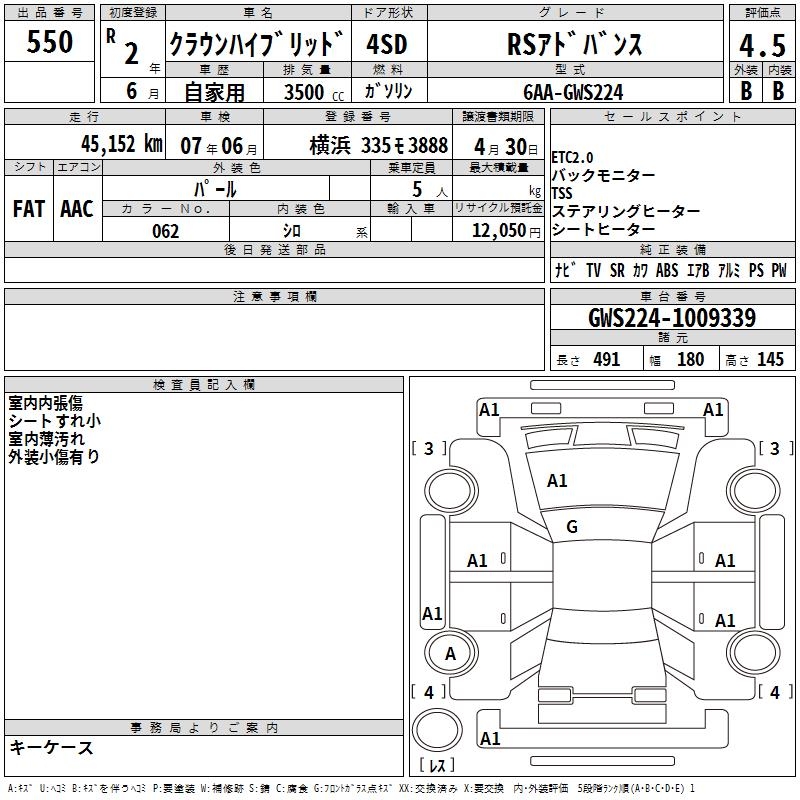This screenshot has width=800, height=800.
Task: Click the evaluation score 4.5
Action: (762, 45)
